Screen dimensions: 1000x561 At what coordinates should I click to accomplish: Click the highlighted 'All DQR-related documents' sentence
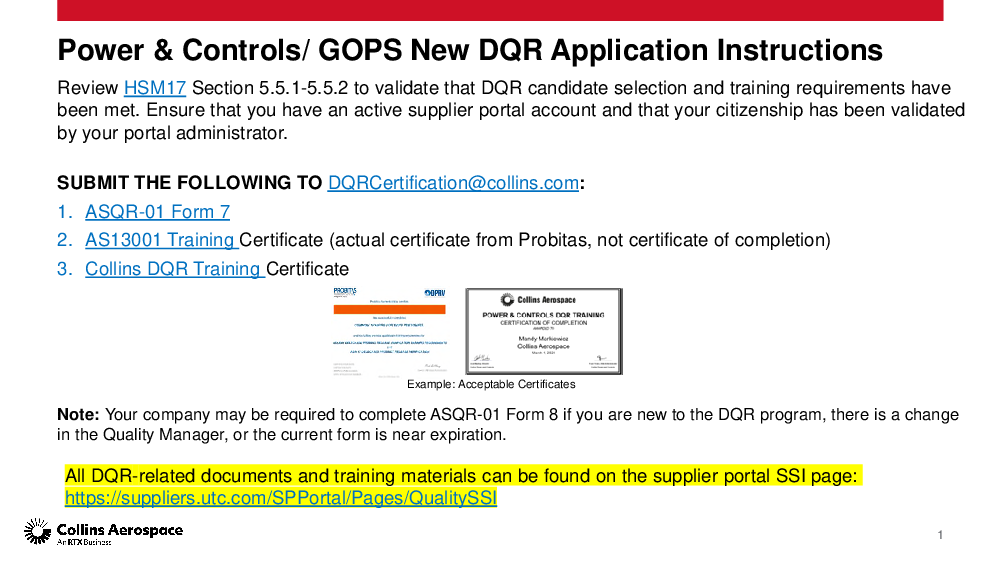(x=461, y=476)
